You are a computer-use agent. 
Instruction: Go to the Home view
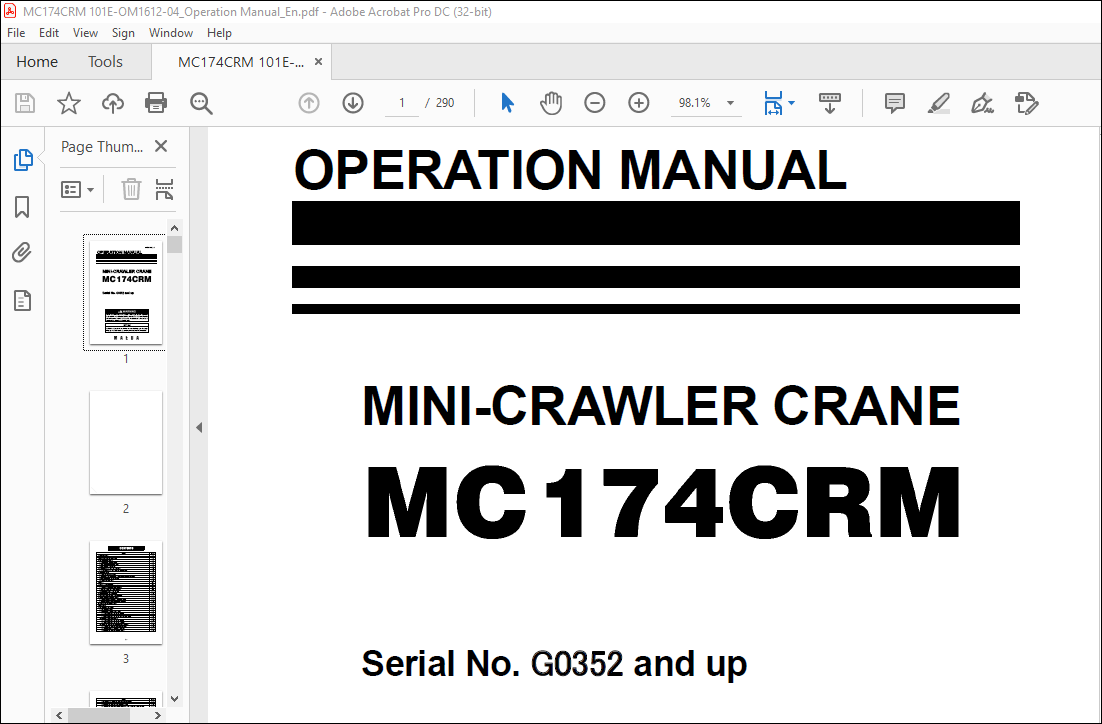[x=37, y=62]
